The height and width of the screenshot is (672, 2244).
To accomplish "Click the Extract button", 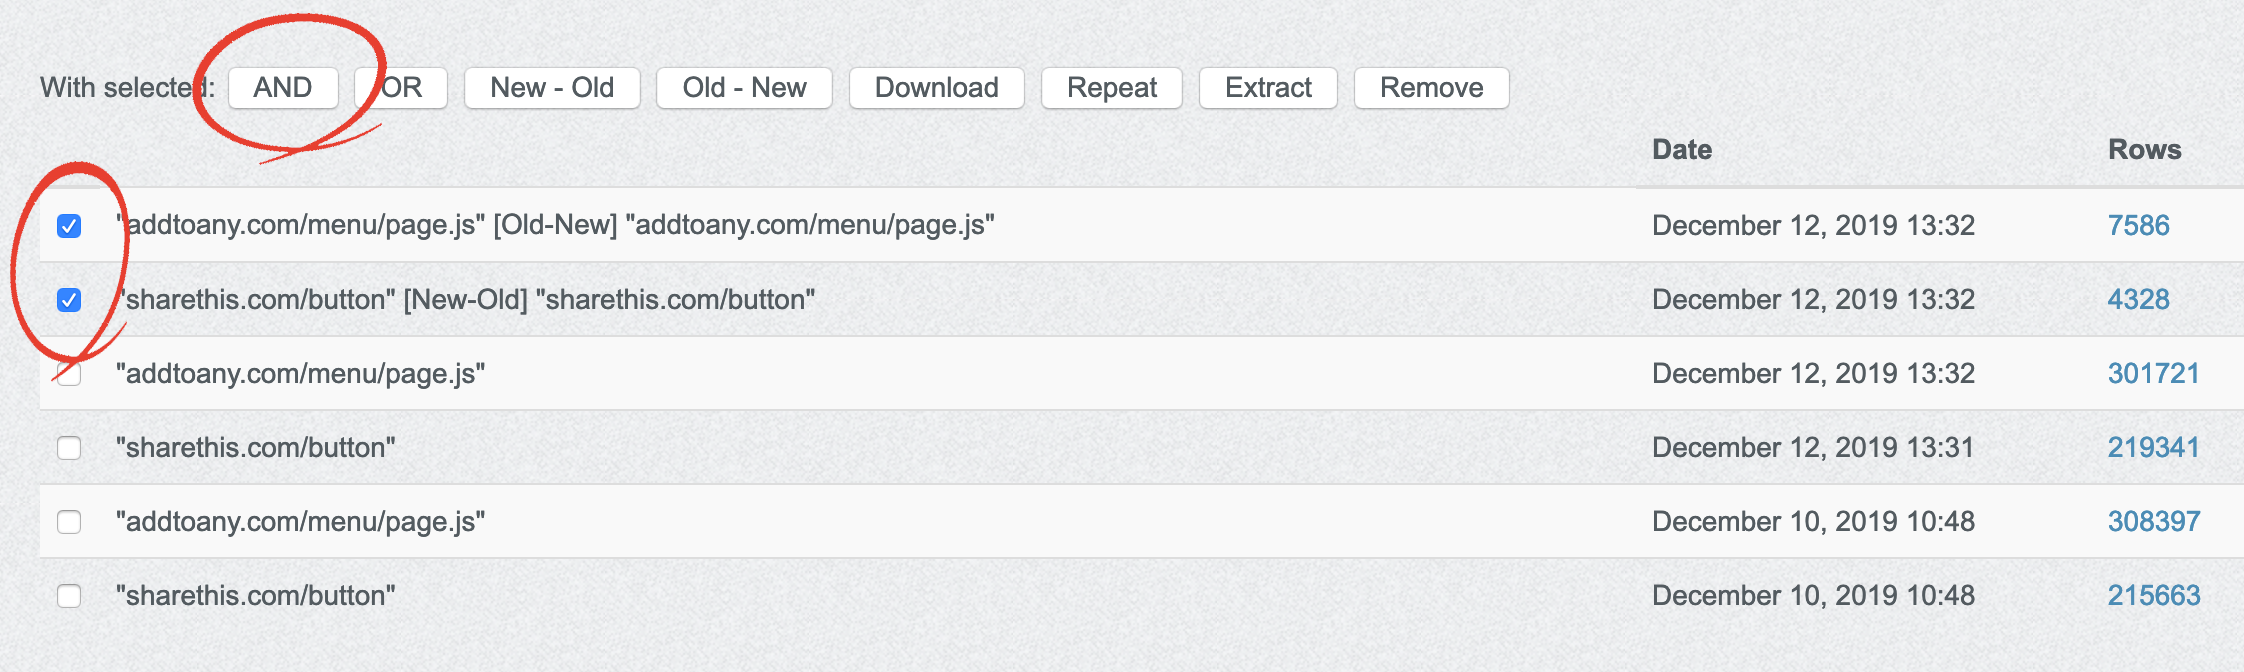I will (1268, 88).
